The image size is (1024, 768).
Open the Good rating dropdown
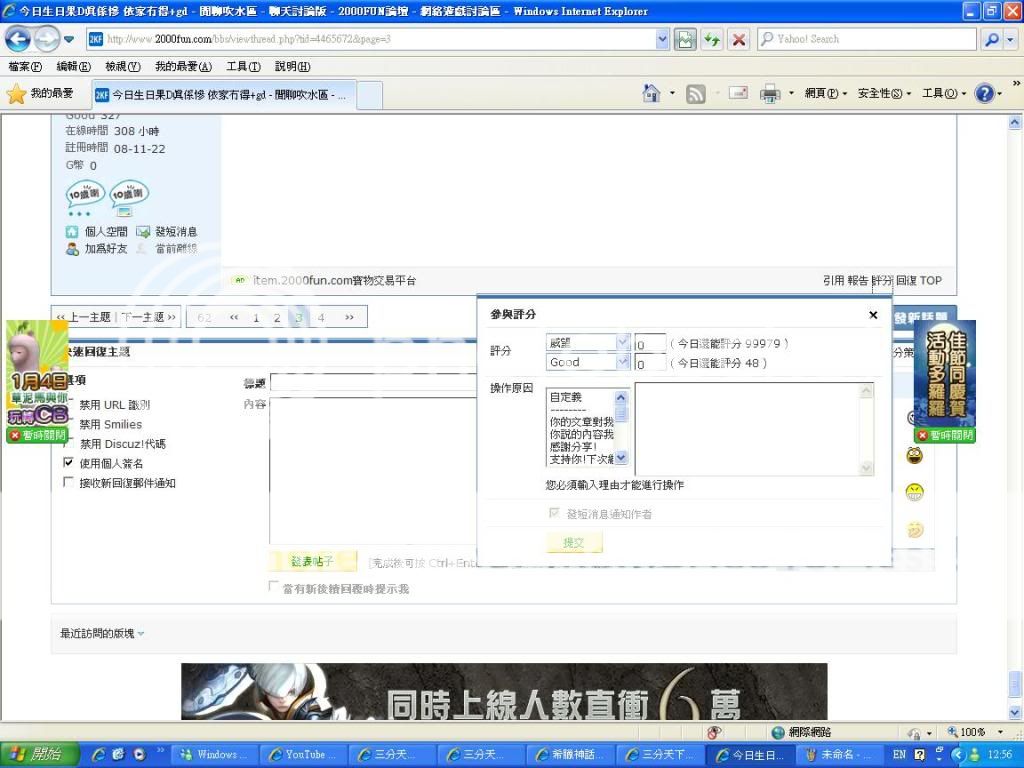coord(622,362)
